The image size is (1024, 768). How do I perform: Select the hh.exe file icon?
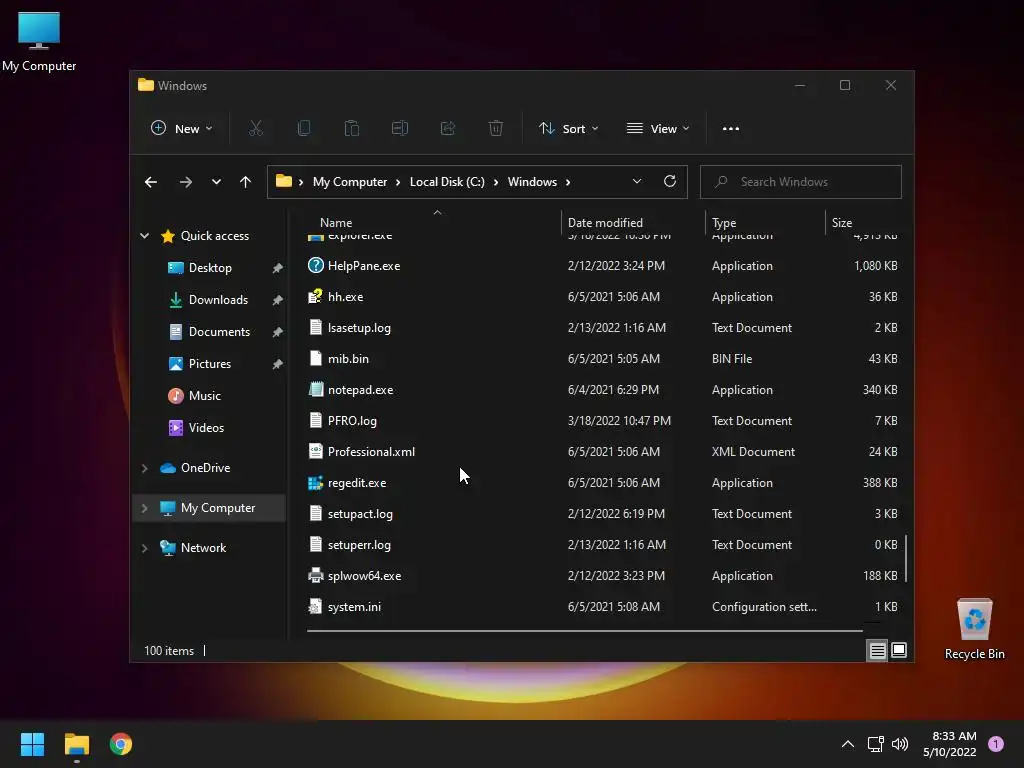click(315, 296)
